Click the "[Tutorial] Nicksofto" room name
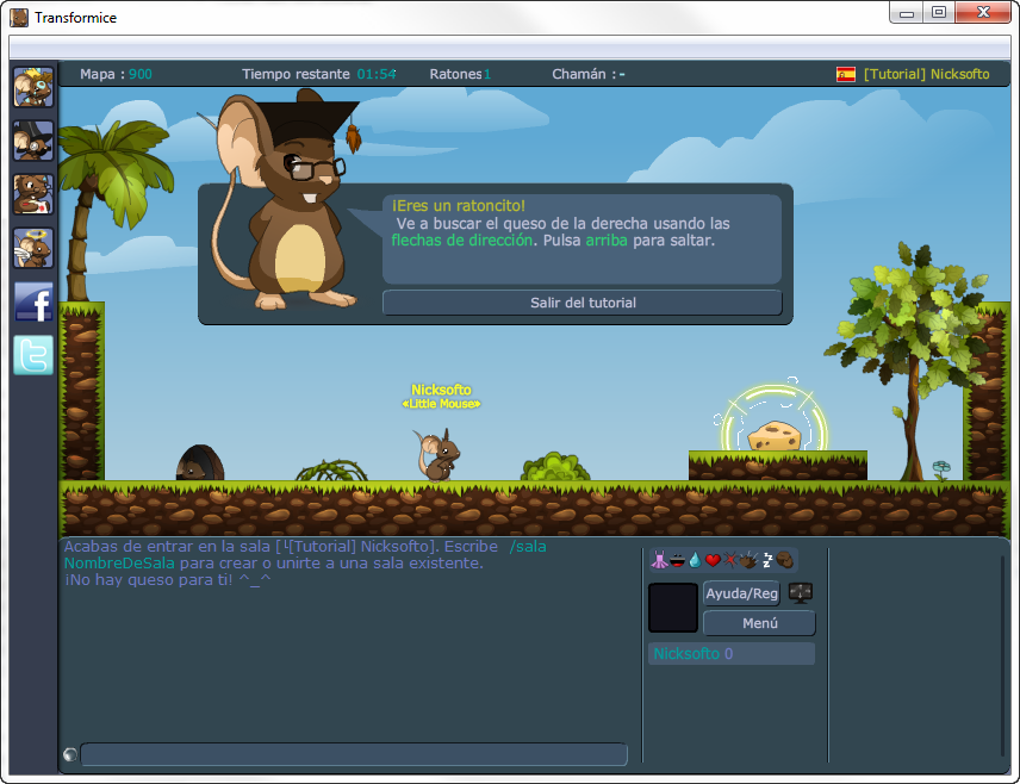 [926, 74]
